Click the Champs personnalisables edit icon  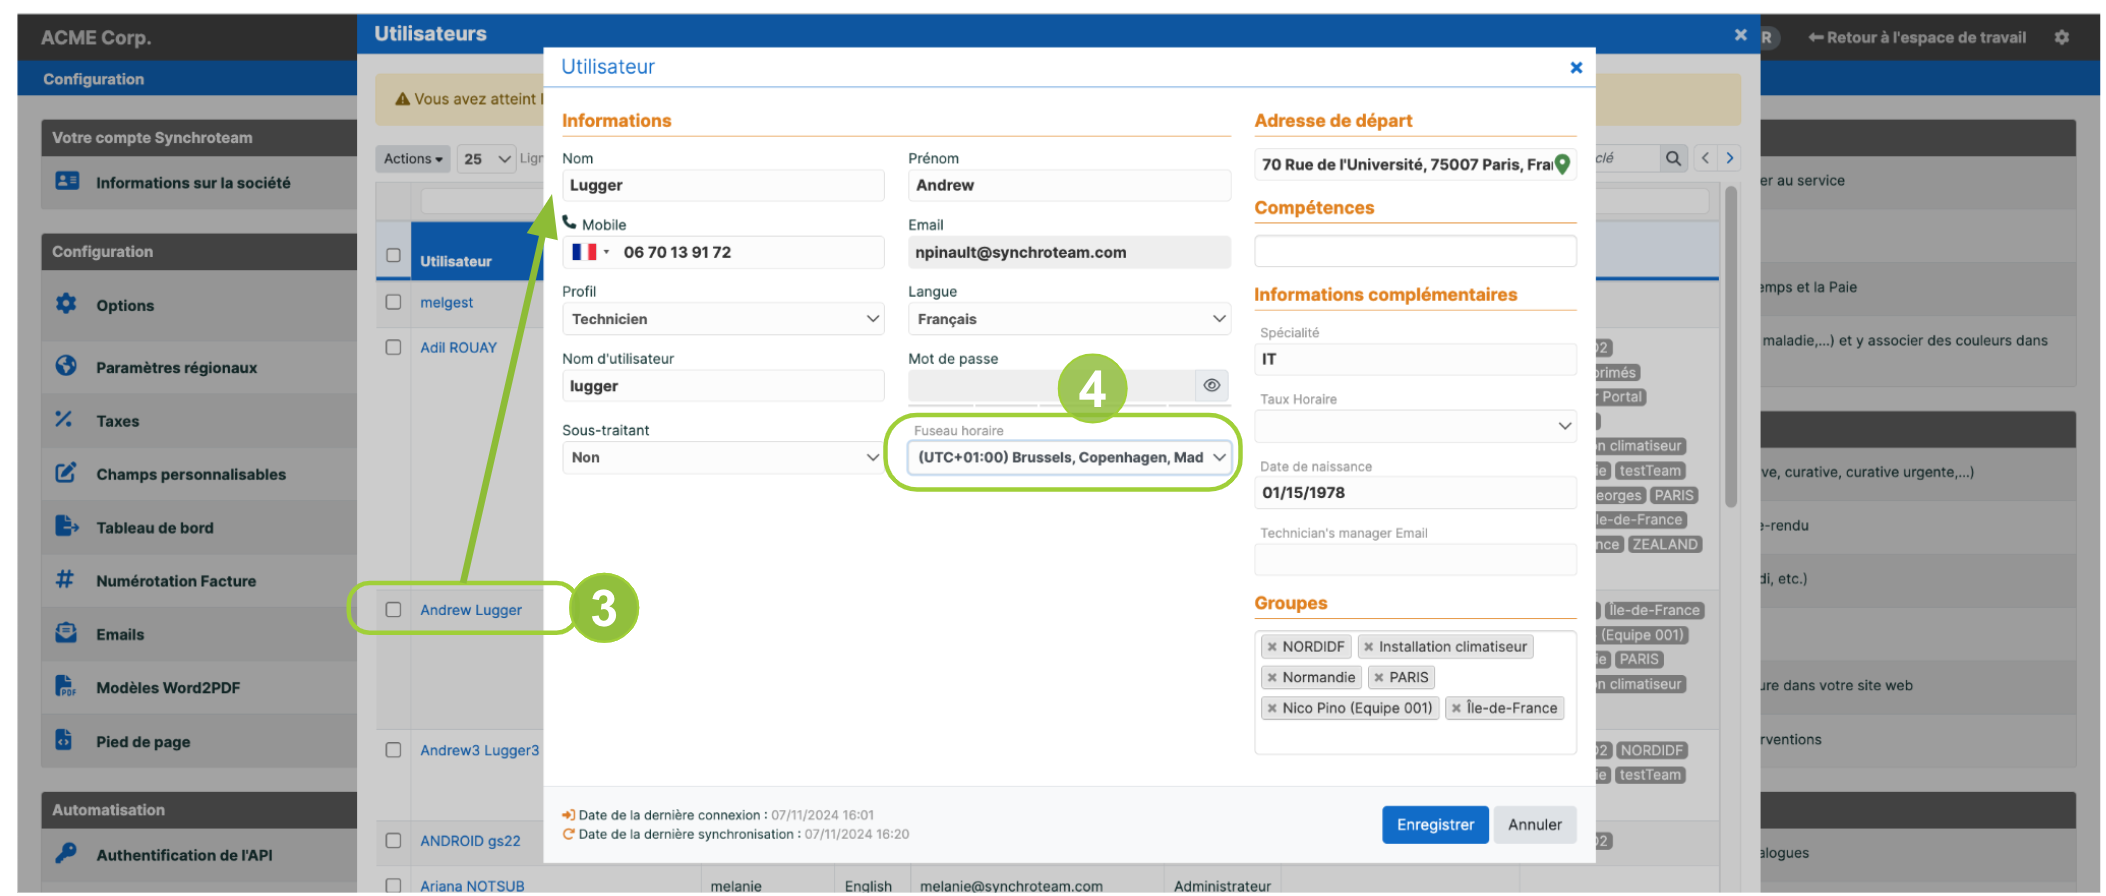[x=66, y=472]
